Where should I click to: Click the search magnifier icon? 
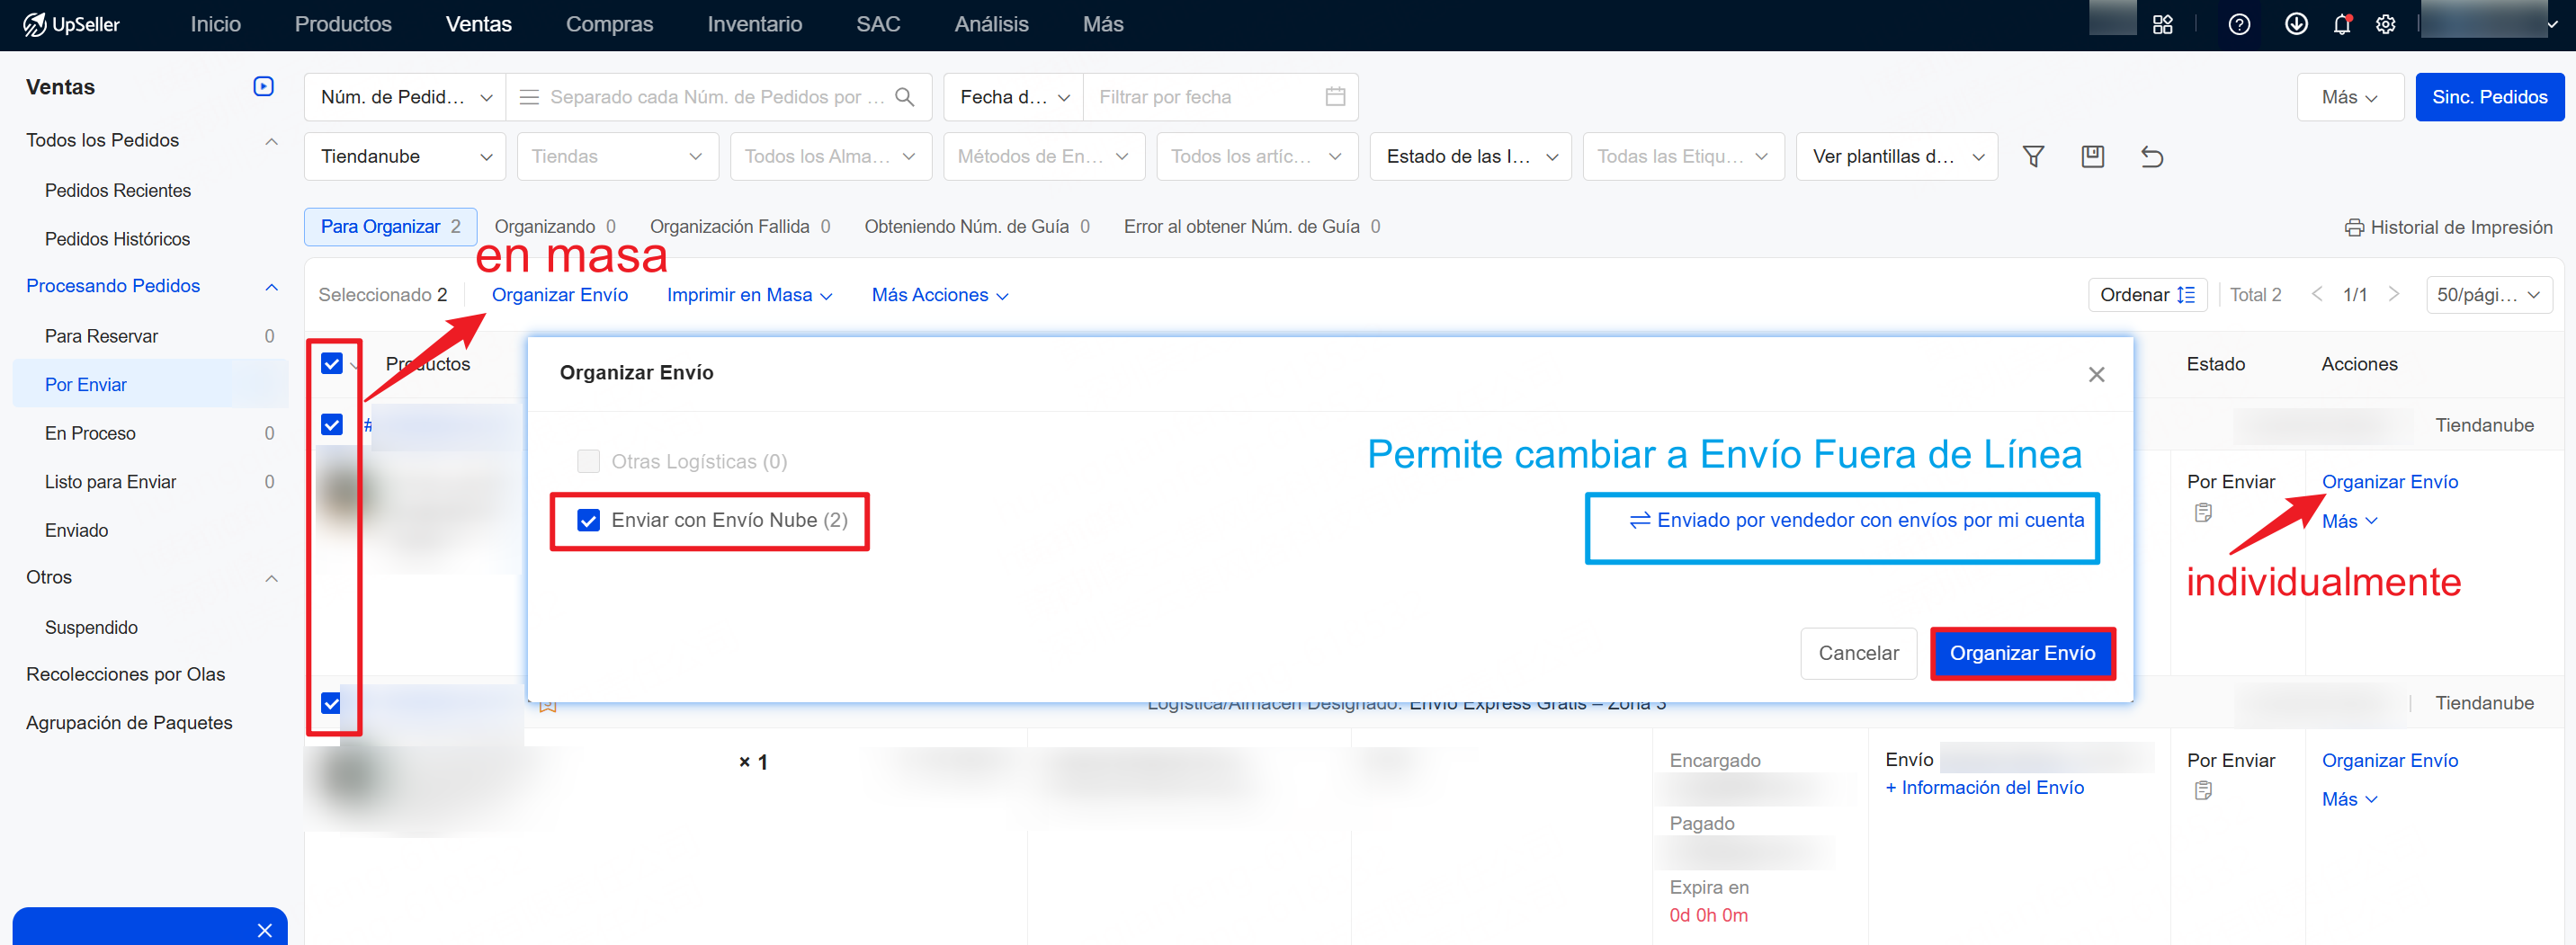click(x=904, y=97)
